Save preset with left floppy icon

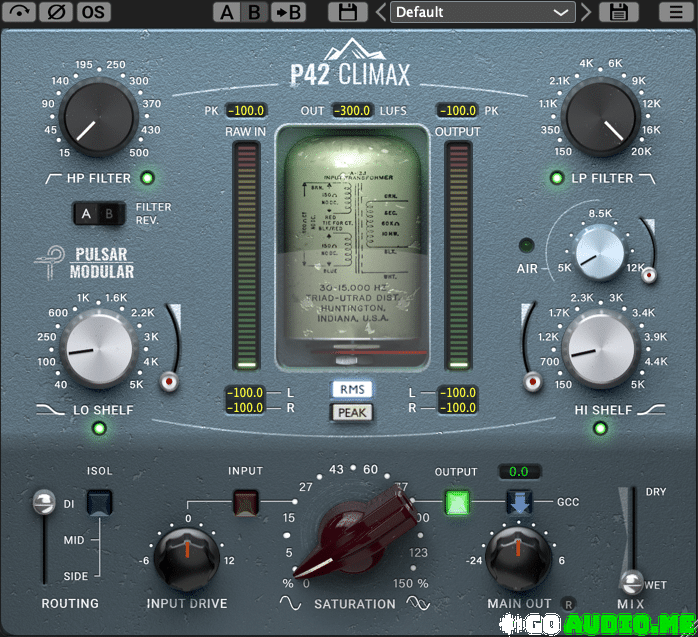(348, 12)
